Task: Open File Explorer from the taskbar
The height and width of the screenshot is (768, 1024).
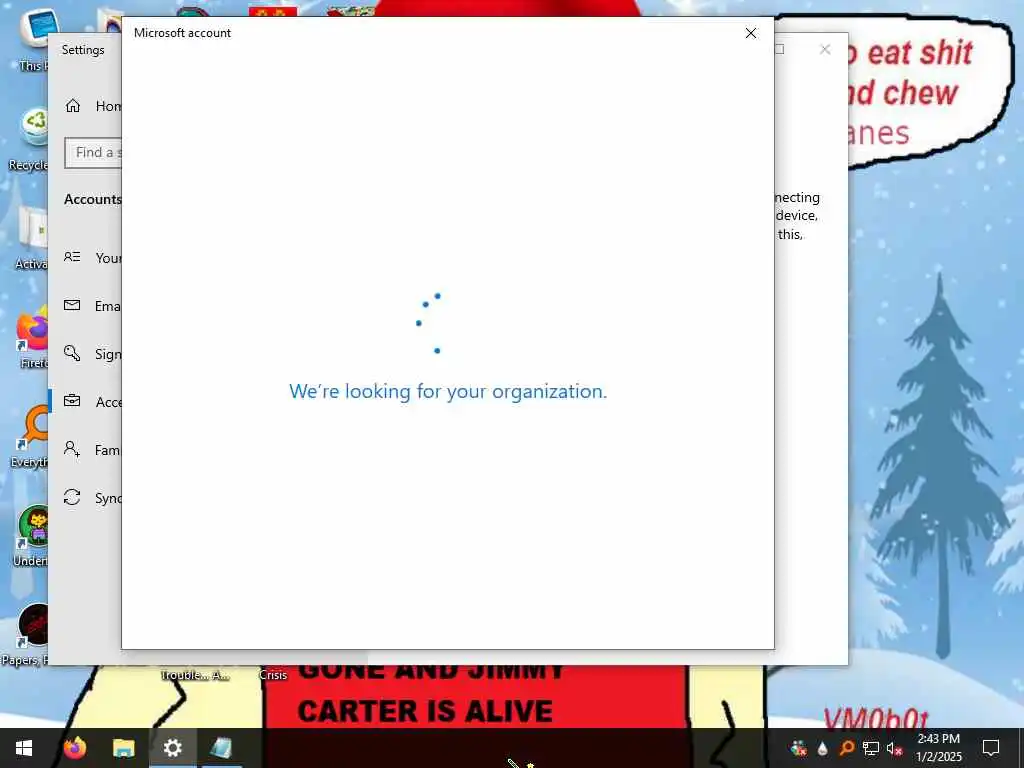Action: 123,748
